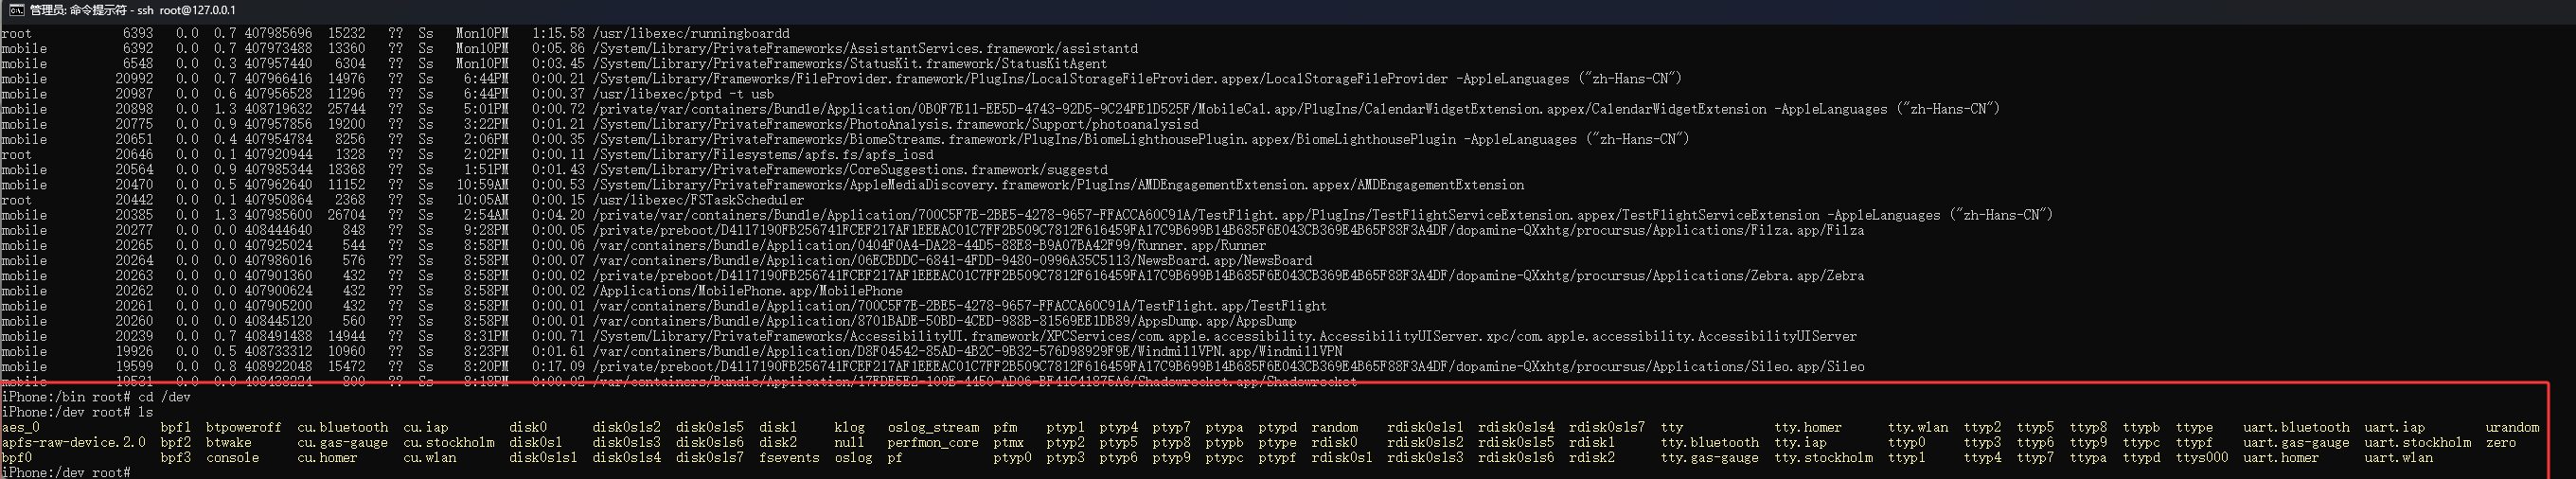Click the command prompt icon in title bar
Image resolution: width=2576 pixels, height=479 pixels.
tap(17, 10)
